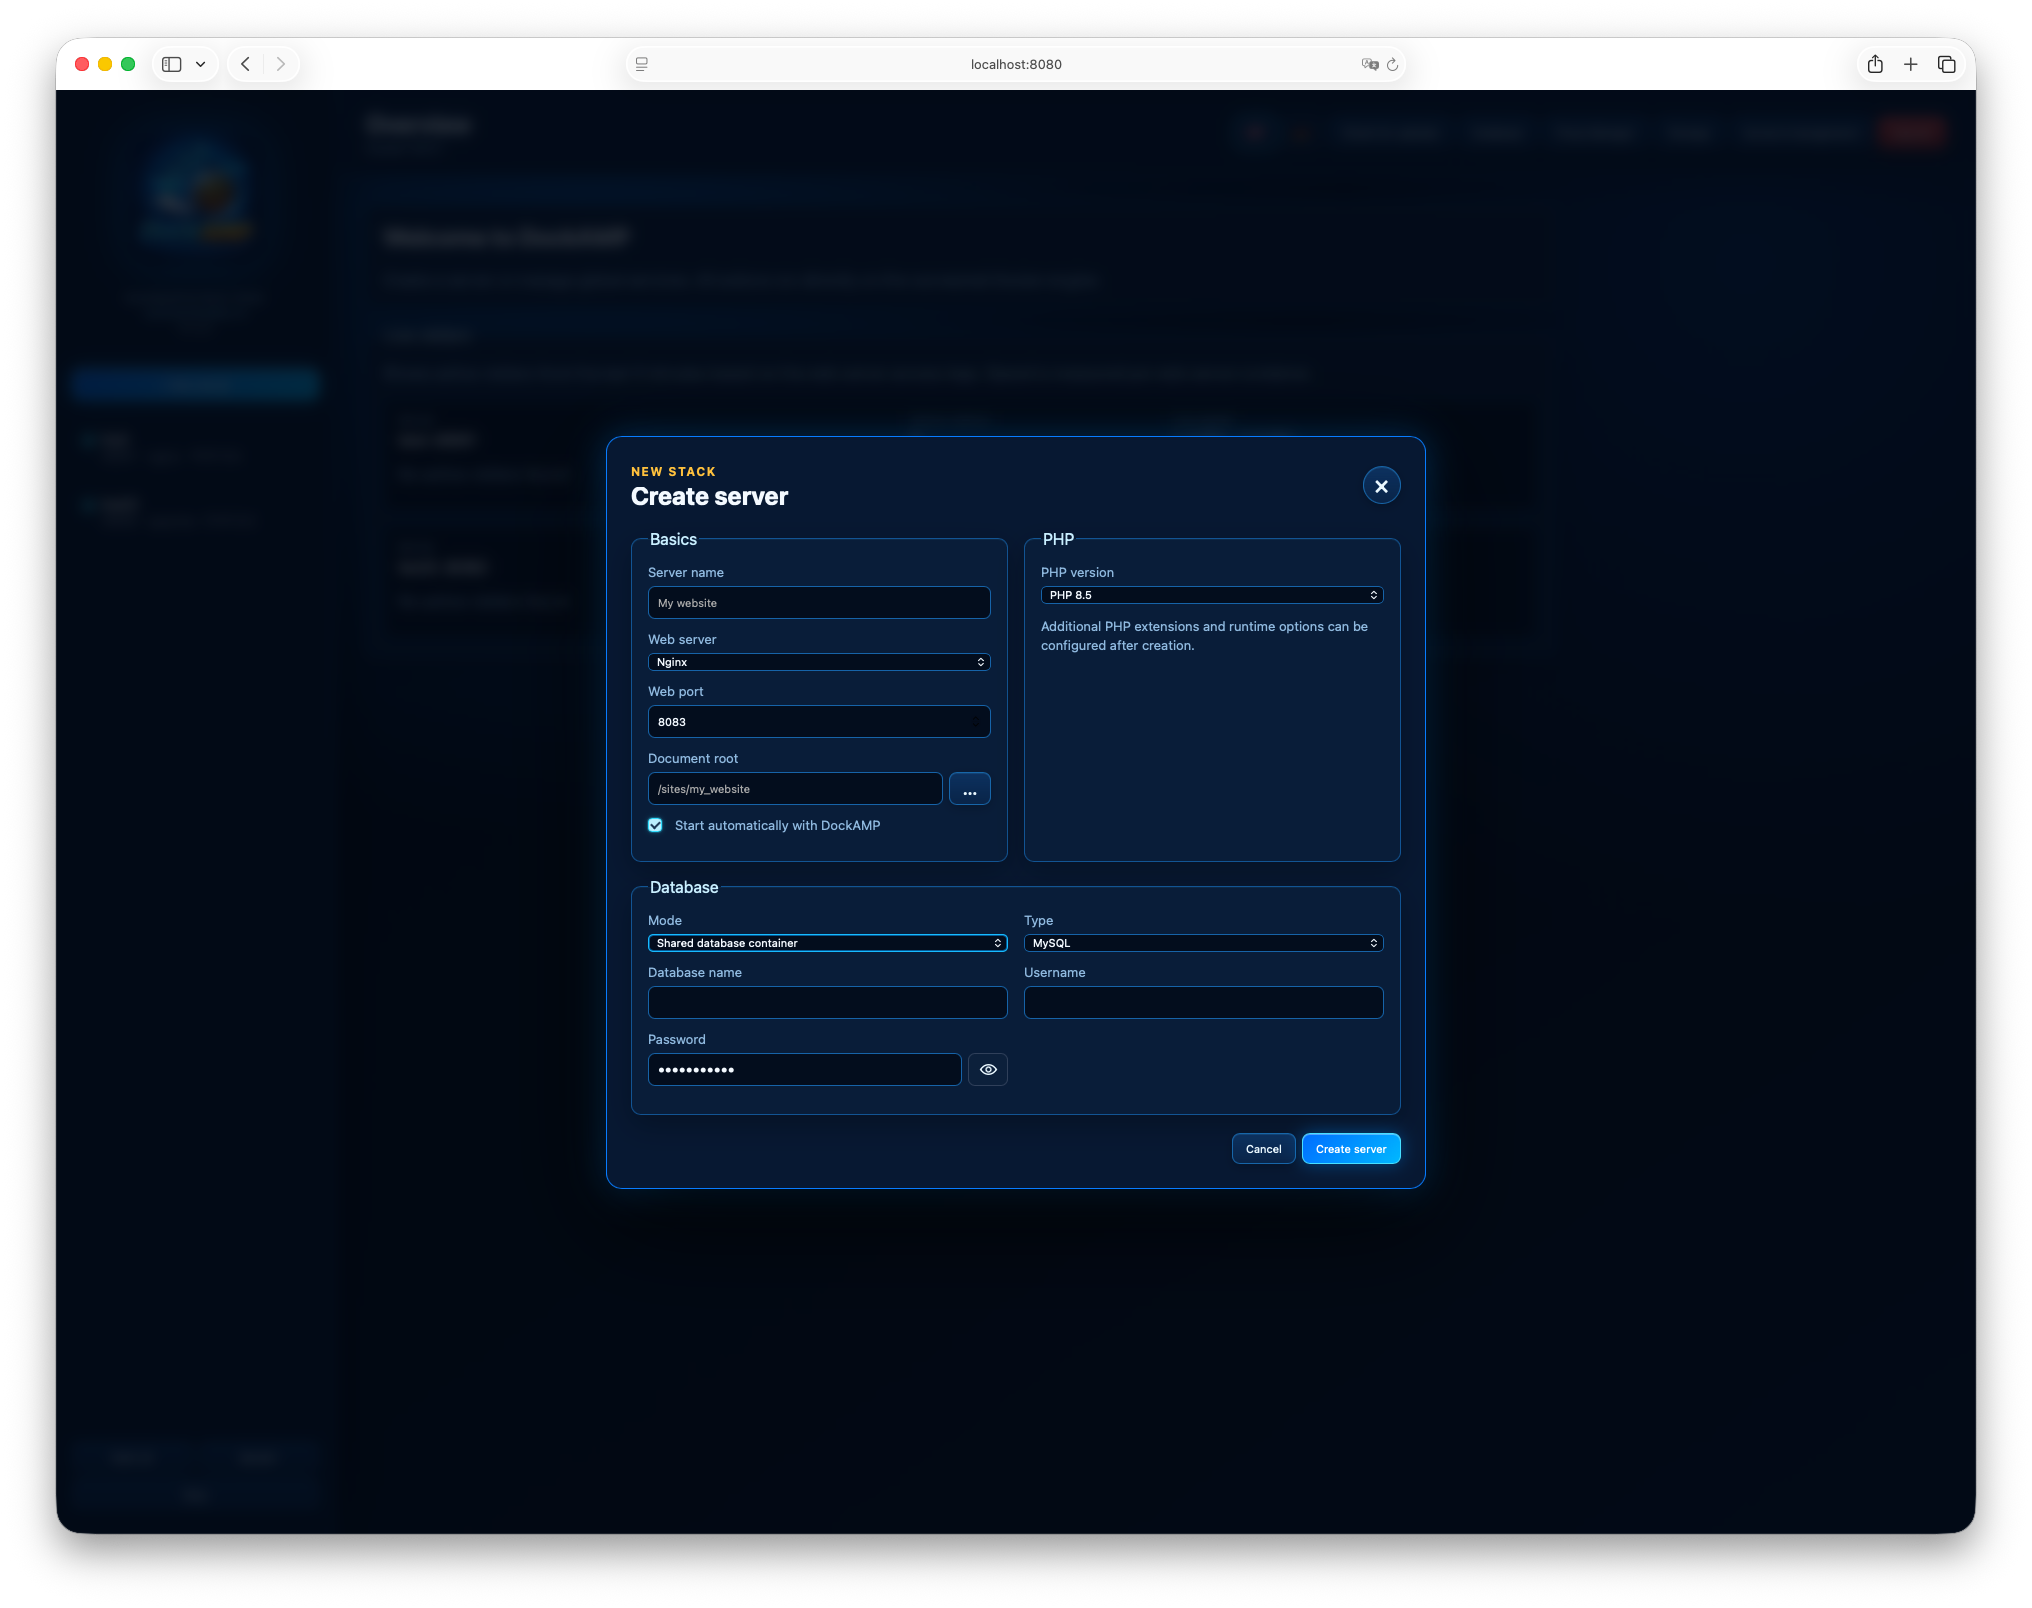
Task: Toggle Start automatically with DockAMP checkbox
Action: click(x=655, y=825)
